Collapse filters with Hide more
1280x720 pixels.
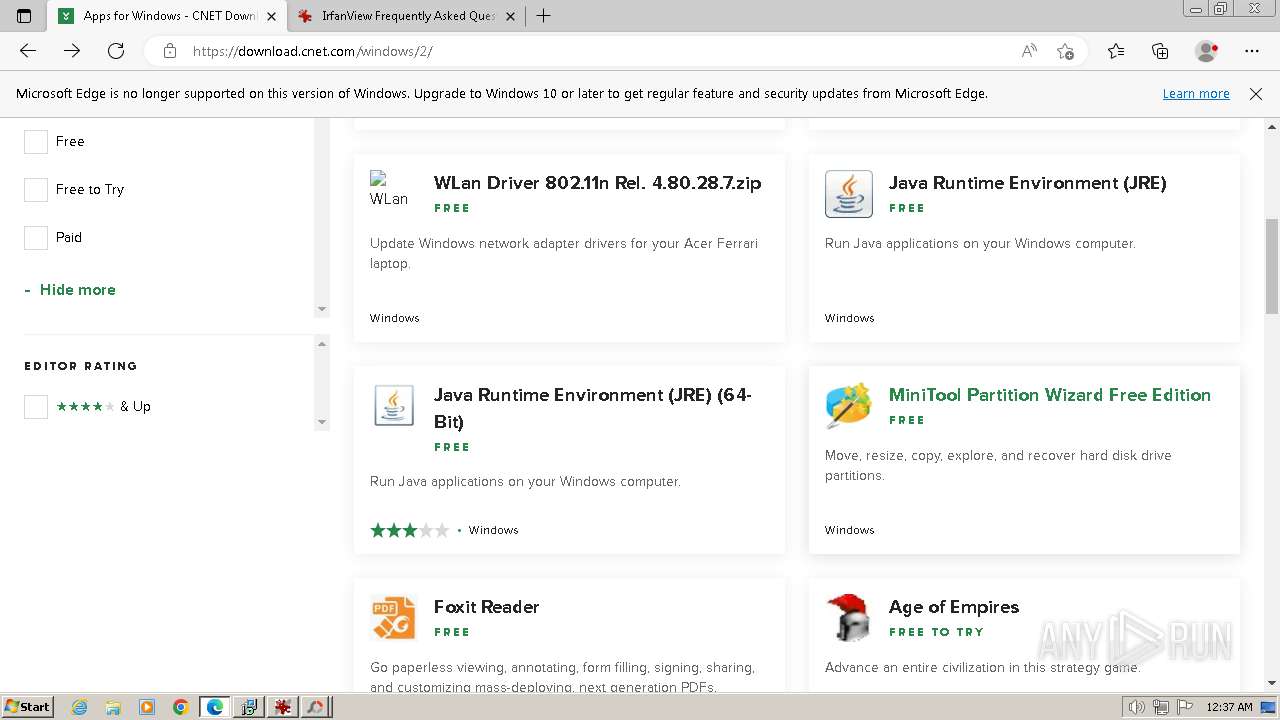point(70,290)
